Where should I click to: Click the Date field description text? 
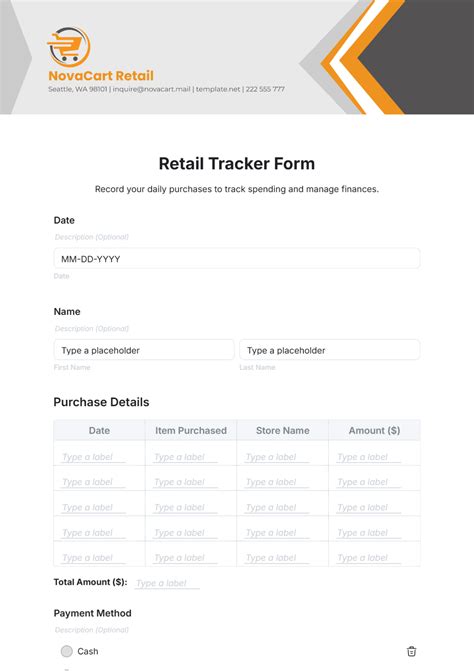coord(92,237)
